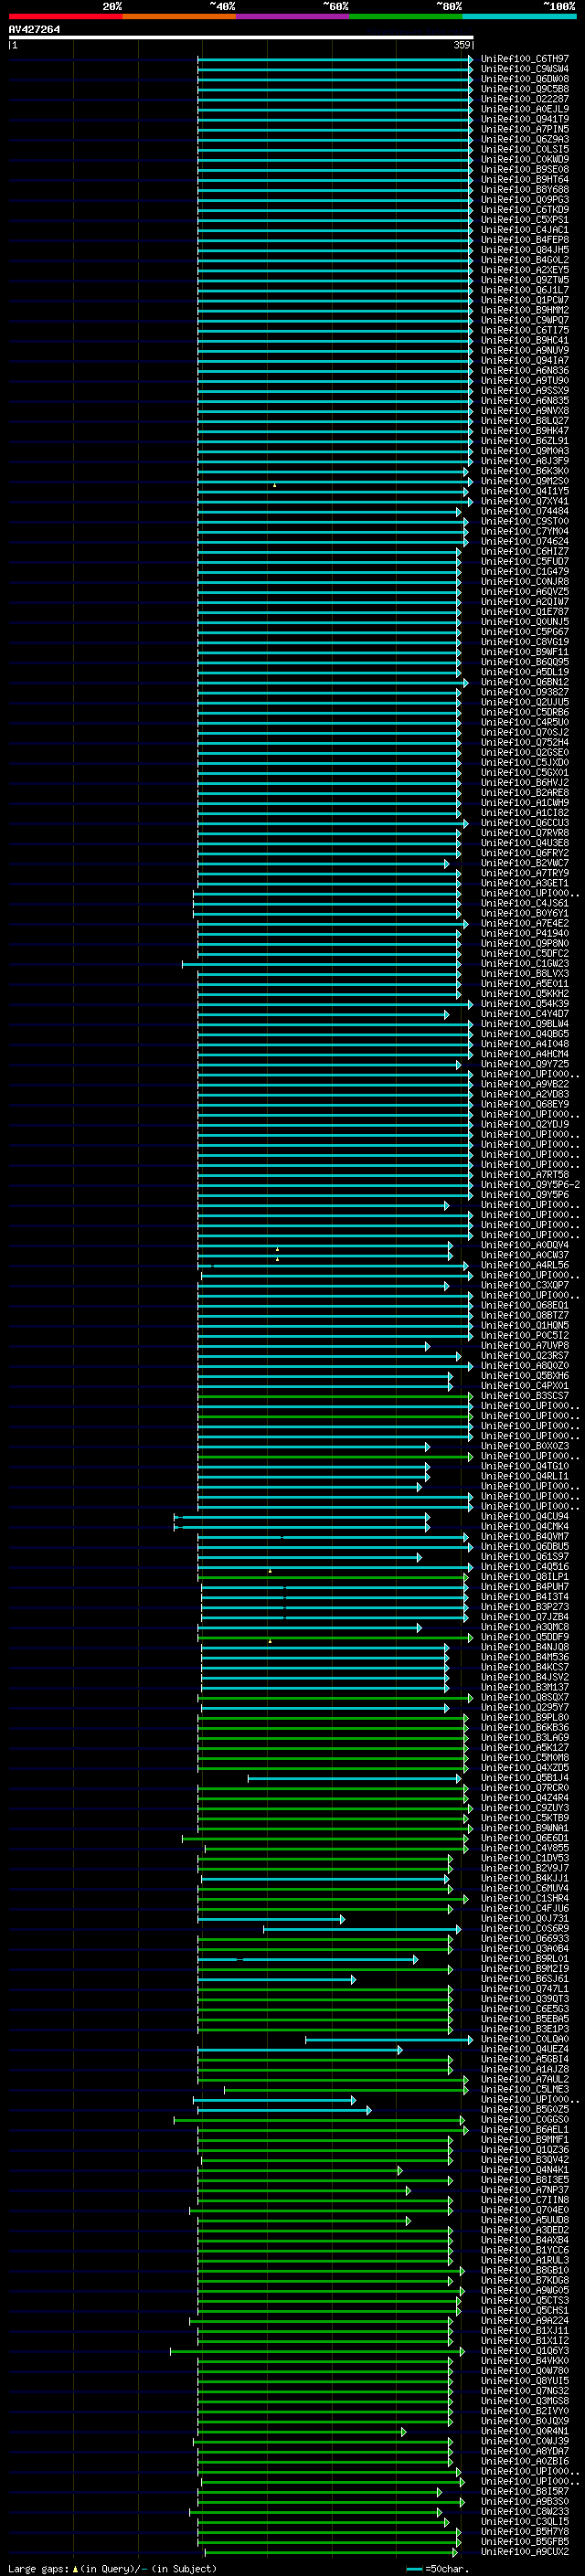Select hit label UniRef100_Q8ILP1
The image size is (585, 2576).
point(525,1577)
